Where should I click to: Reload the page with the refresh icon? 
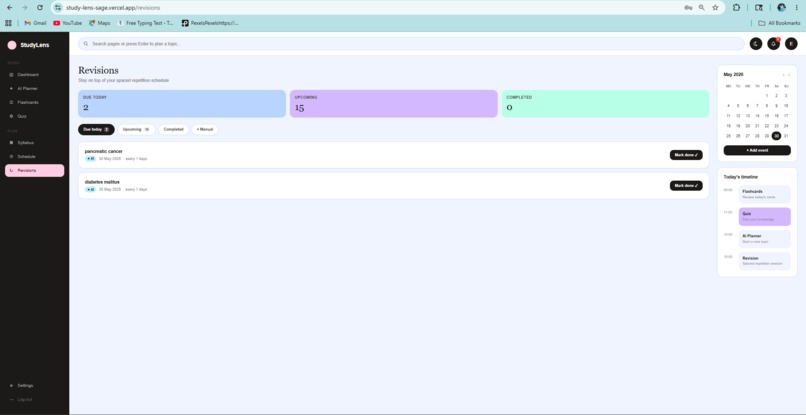[40, 8]
